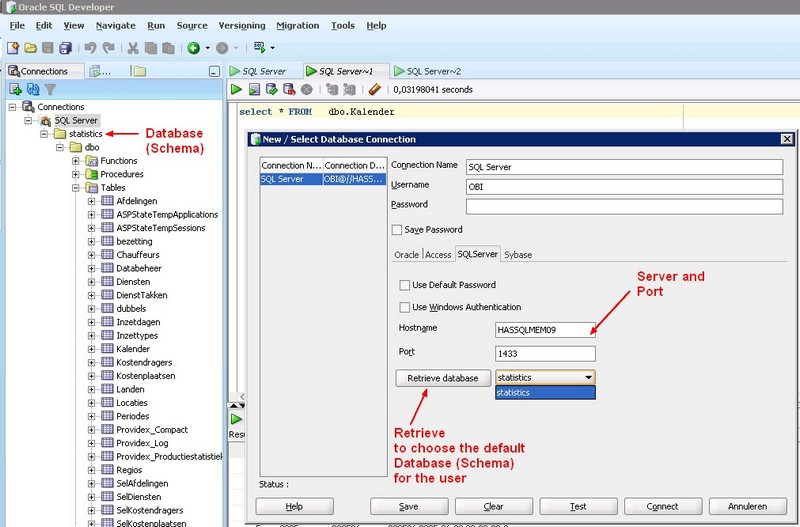This screenshot has height=527, width=800.
Task: Click the Rollback icon in worksheet toolbar
Action: click(x=289, y=89)
